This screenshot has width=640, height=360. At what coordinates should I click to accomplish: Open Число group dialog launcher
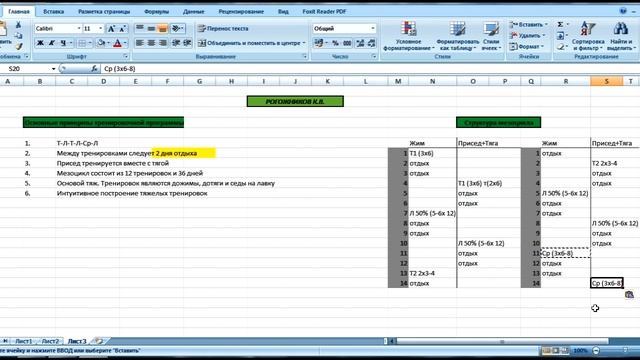pos(374,56)
